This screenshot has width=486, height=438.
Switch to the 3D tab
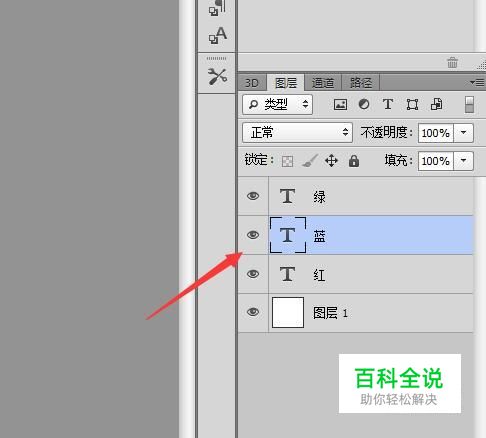252,83
